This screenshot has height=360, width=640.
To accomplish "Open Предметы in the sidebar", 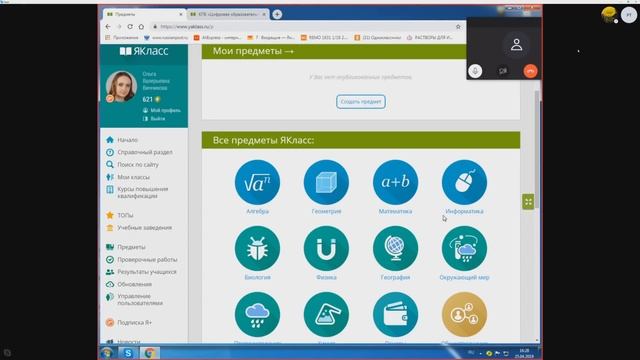I will click(x=126, y=247).
